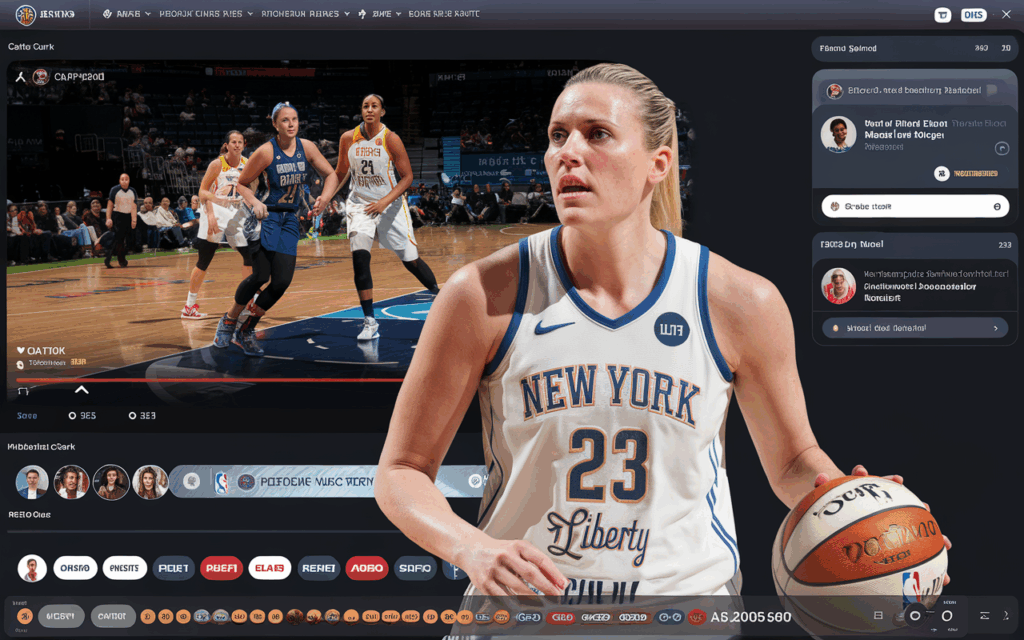This screenshot has height=640, width=1024.
Task: Expand the second top navigation dropdown menu
Action: point(206,14)
